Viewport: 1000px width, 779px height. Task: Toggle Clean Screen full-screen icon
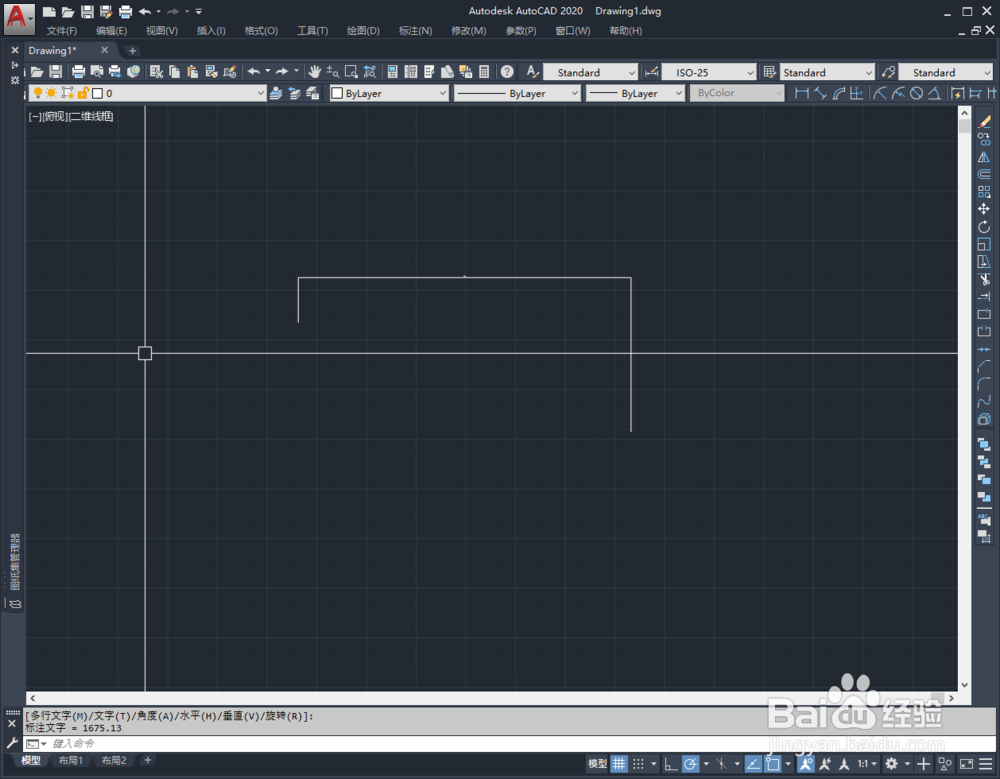[x=967, y=764]
